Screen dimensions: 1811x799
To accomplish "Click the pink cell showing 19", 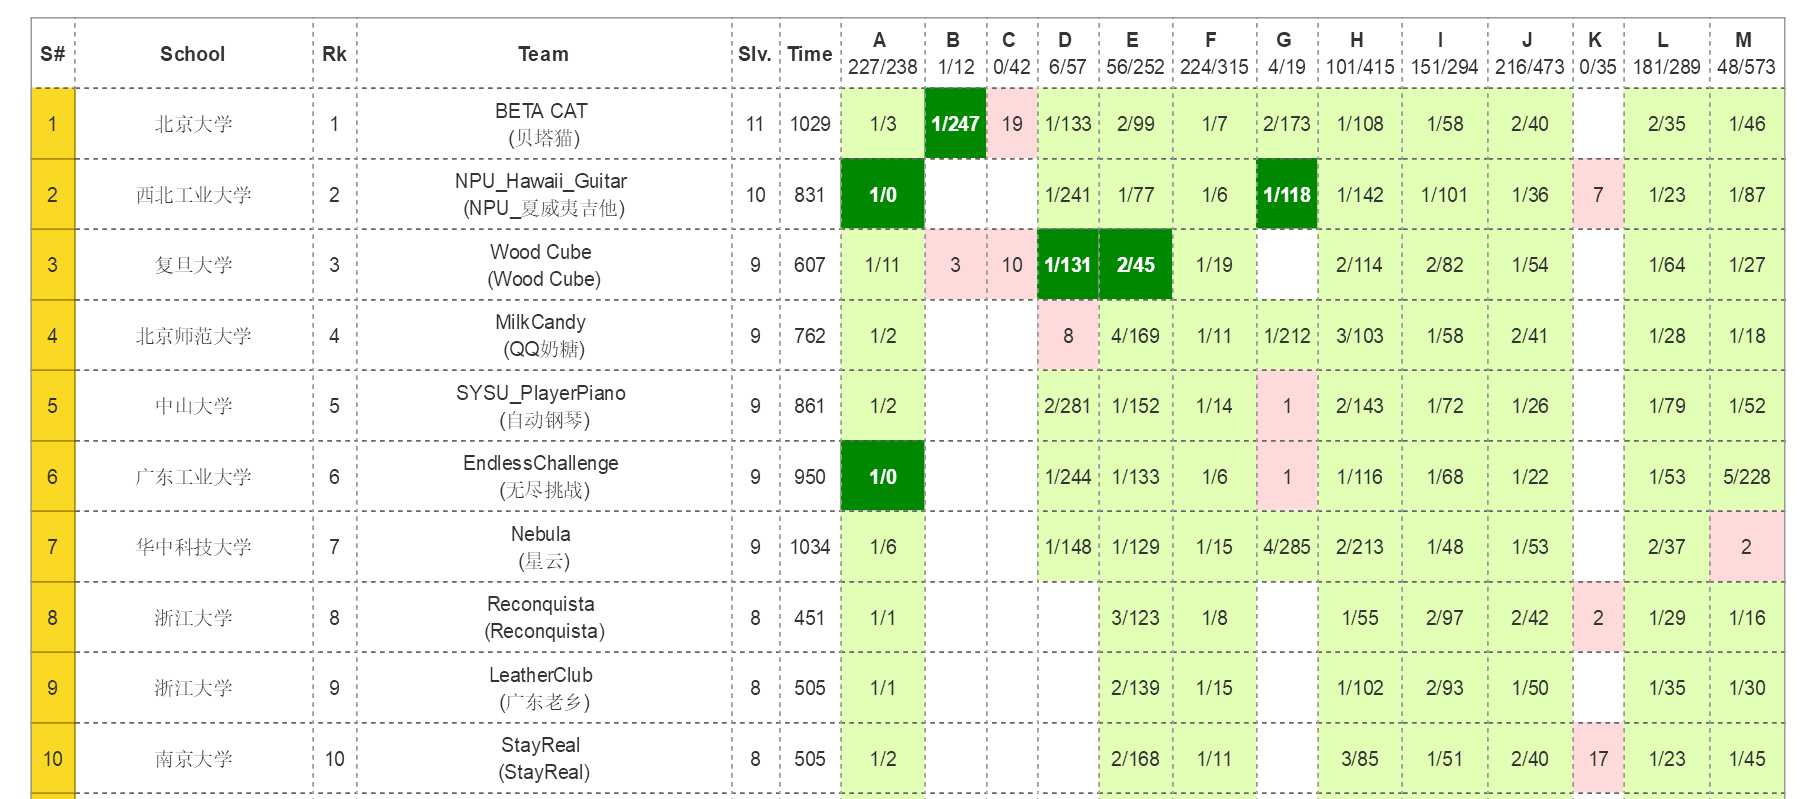I will pyautogui.click(x=1012, y=124).
